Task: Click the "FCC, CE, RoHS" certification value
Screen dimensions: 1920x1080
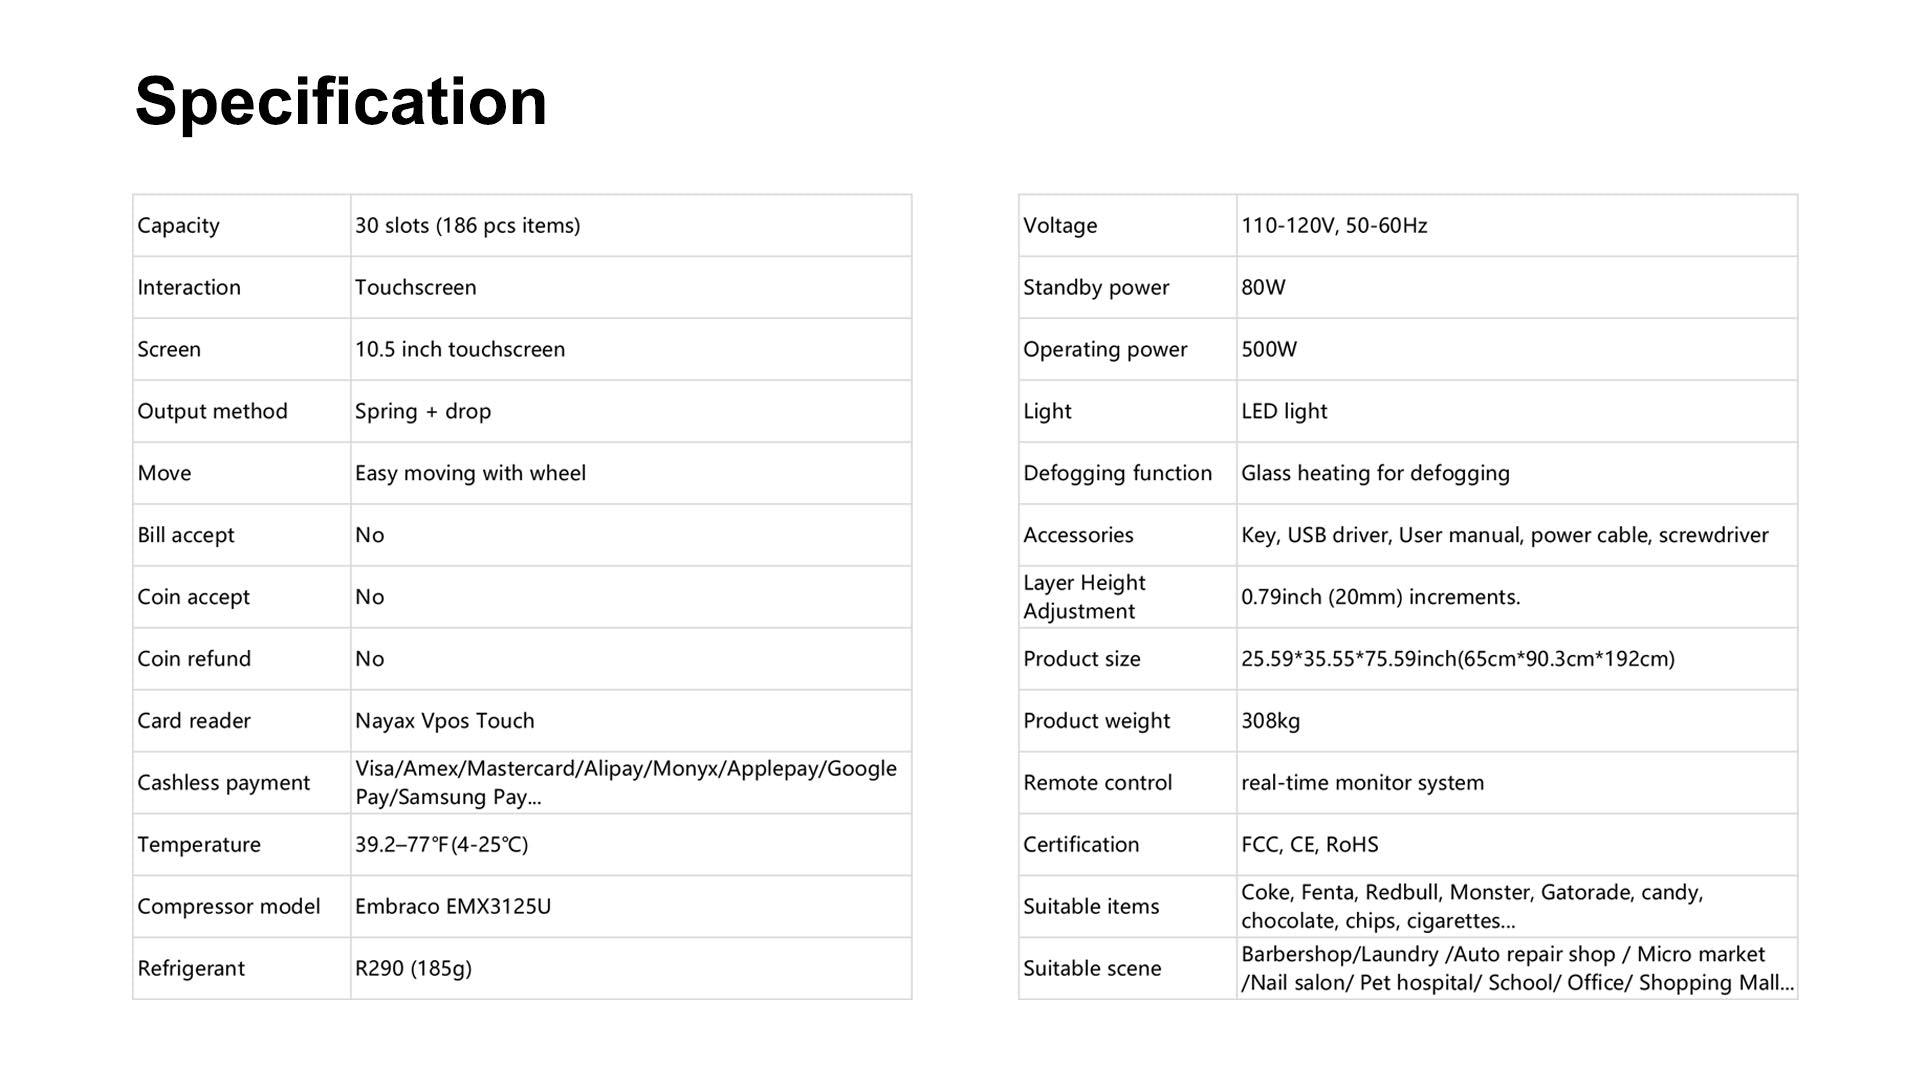Action: (1309, 845)
